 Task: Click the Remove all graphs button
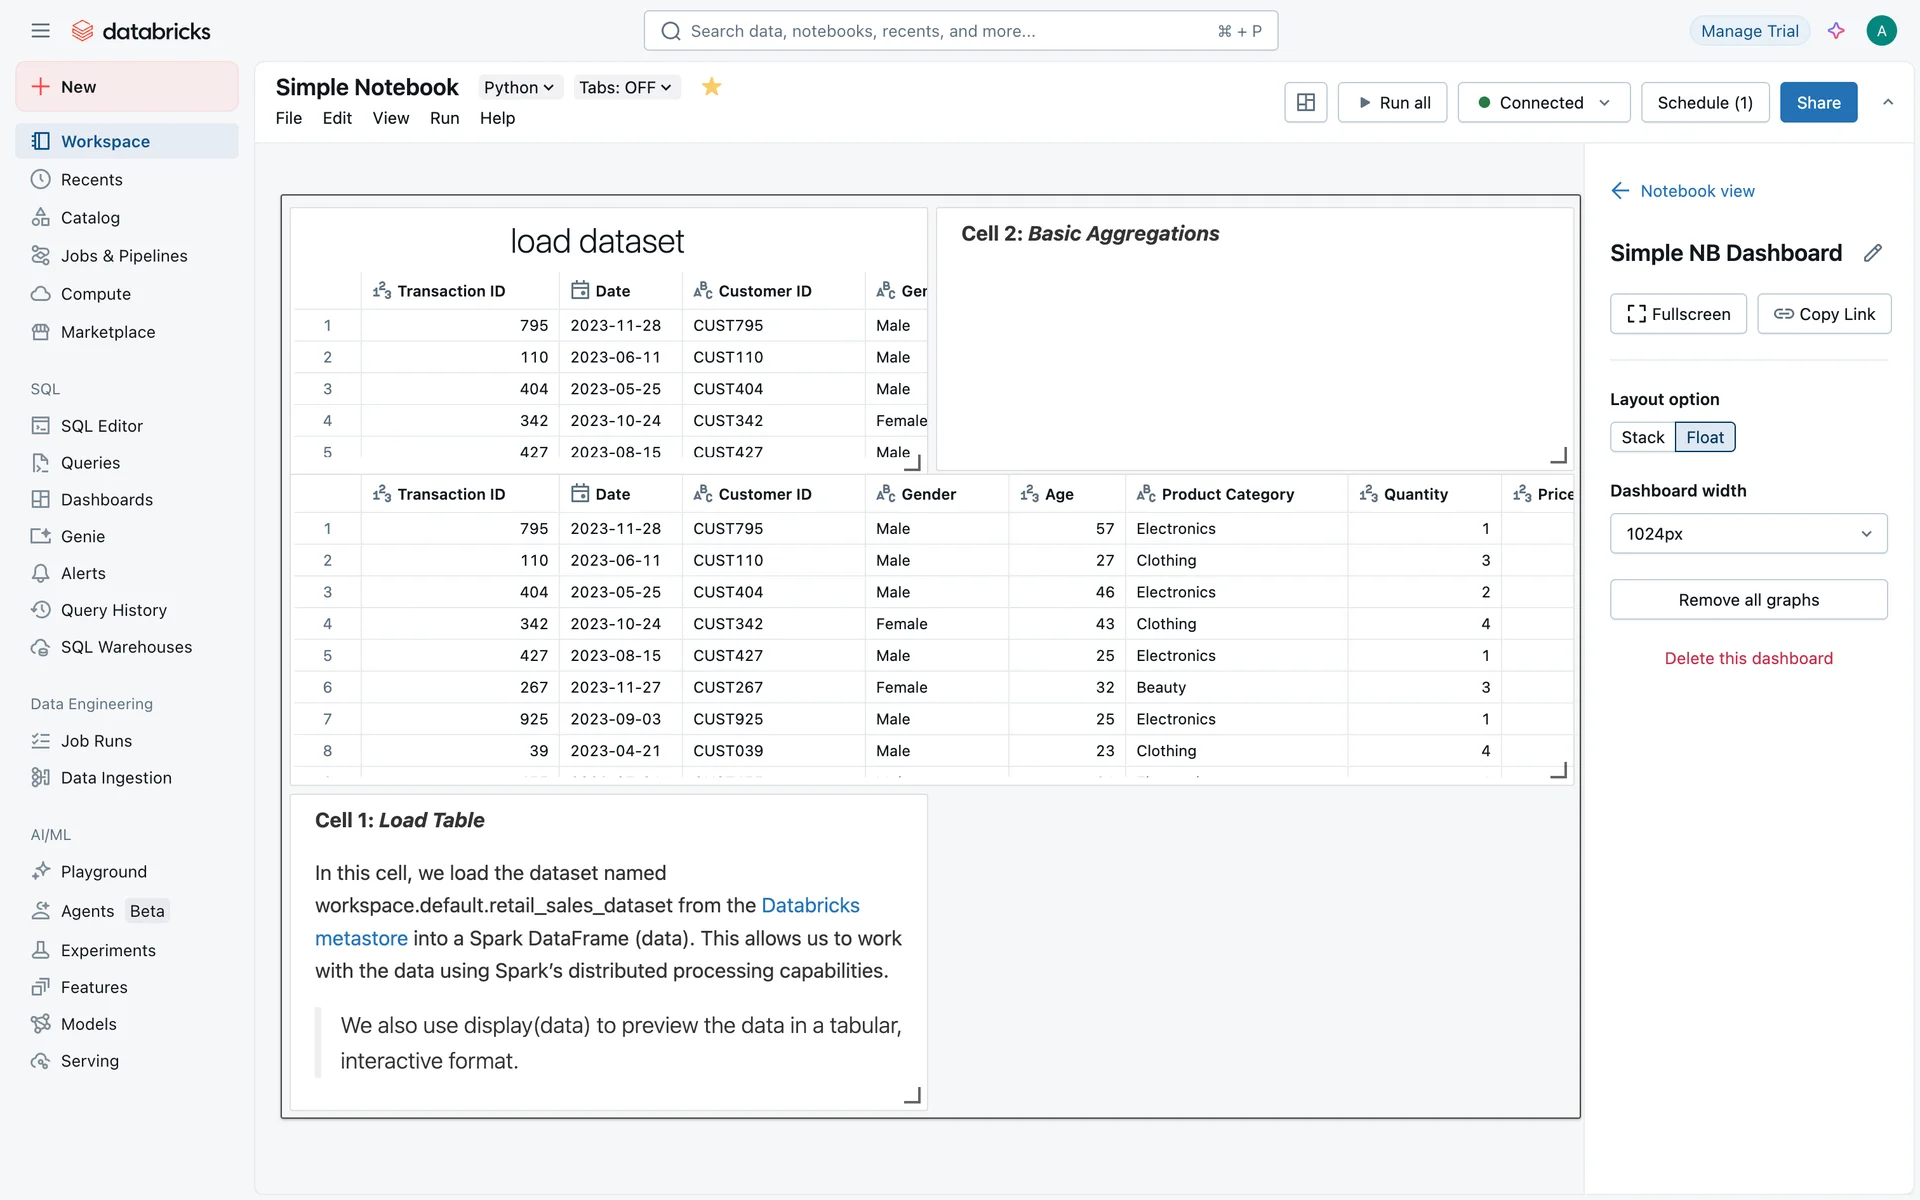[1748, 600]
